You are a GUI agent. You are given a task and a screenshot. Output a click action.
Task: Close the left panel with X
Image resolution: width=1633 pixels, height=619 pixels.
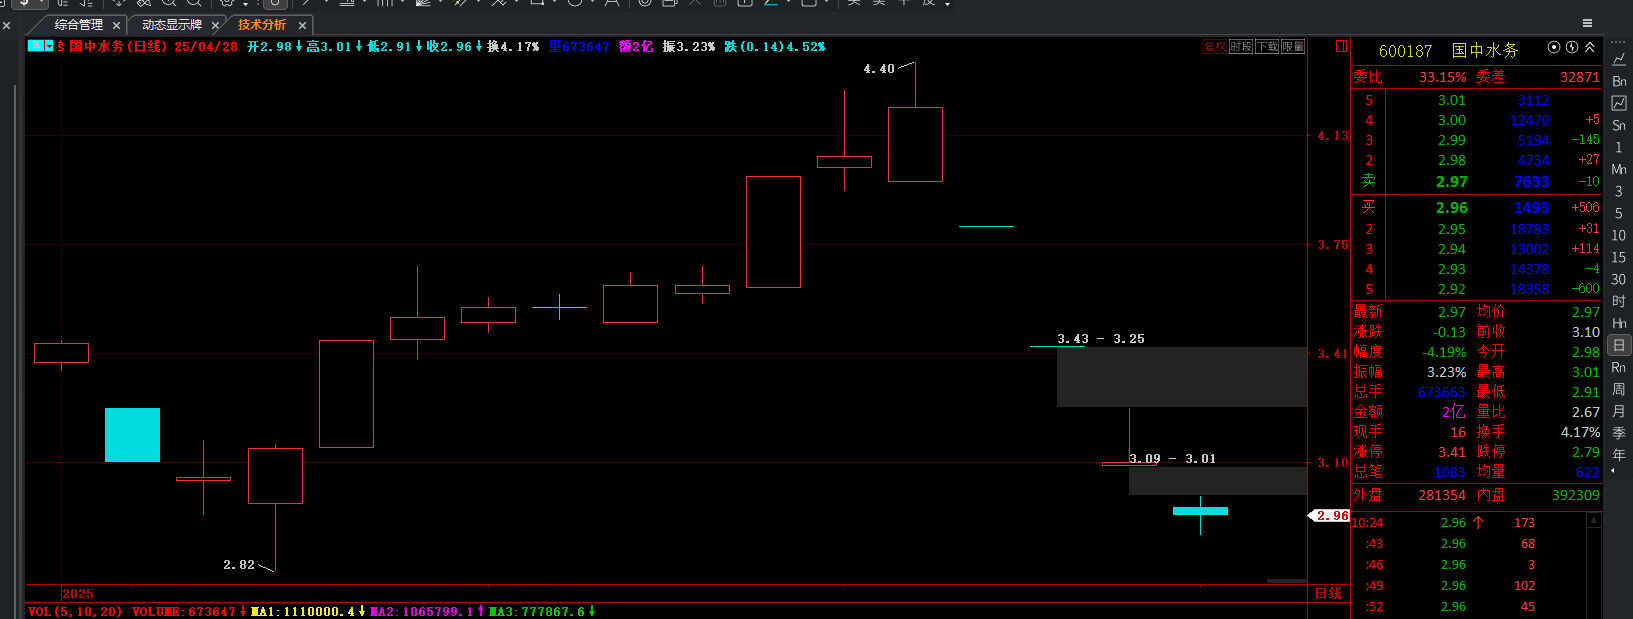tap(7, 26)
